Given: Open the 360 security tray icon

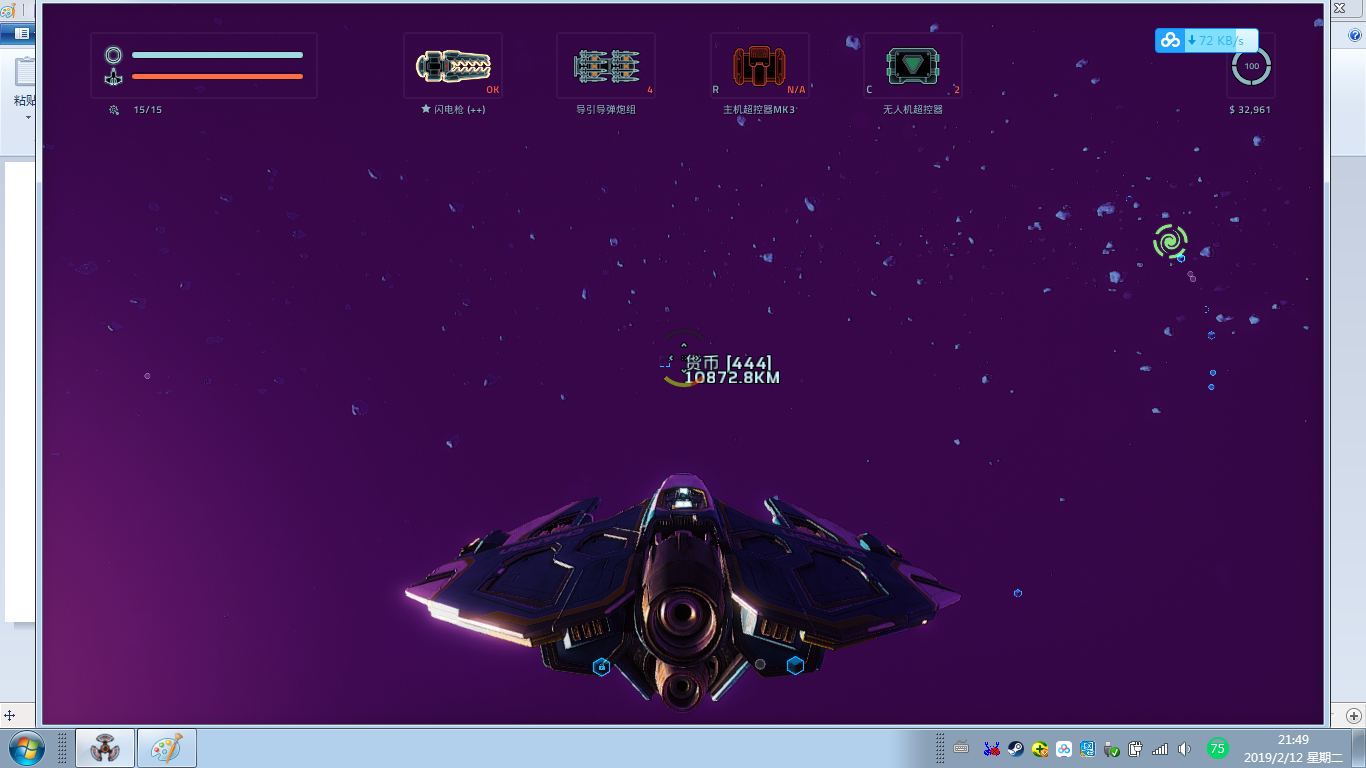Looking at the screenshot, I should tap(1040, 748).
